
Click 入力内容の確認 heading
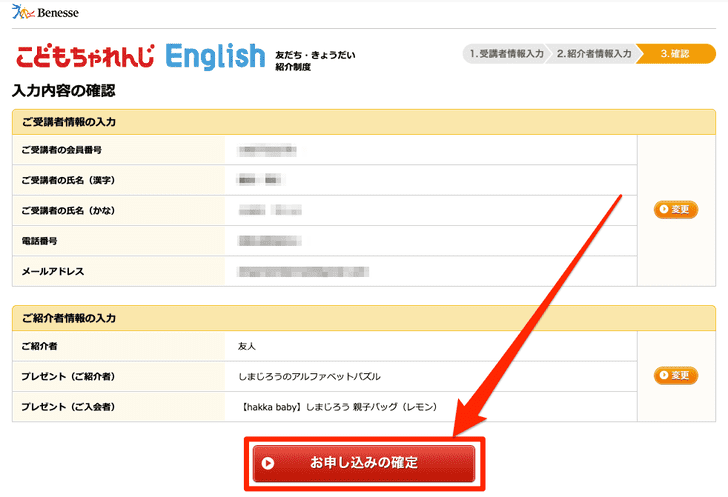(x=64, y=91)
